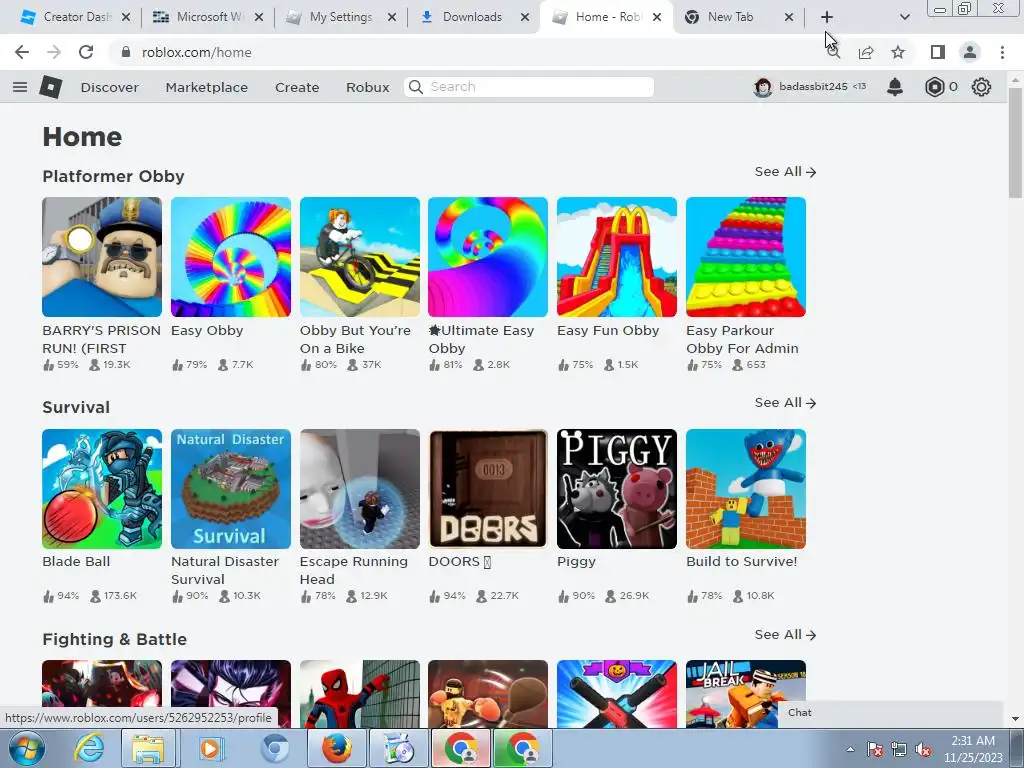
Task: Open the Robux menu item
Action: 368,87
